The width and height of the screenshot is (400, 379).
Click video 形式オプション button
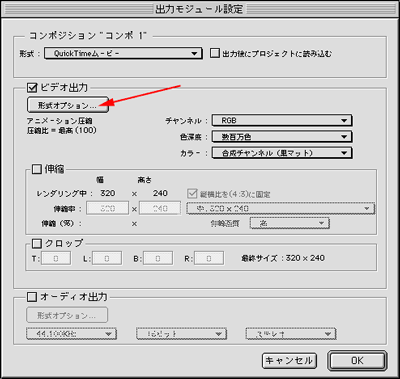pos(68,105)
